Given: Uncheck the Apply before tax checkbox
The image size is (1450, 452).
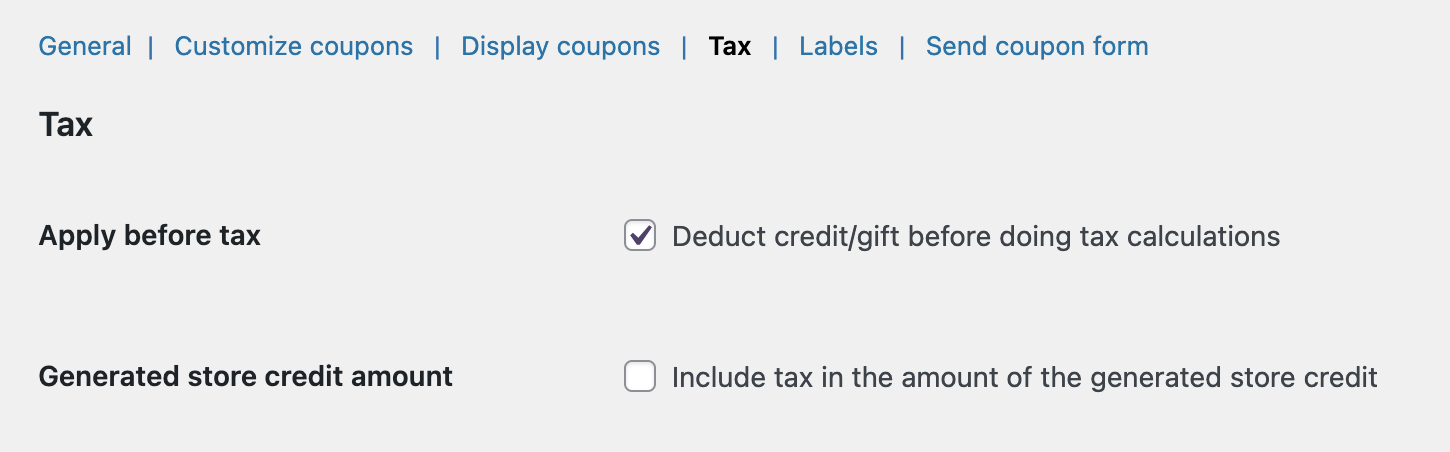Looking at the screenshot, I should click(x=640, y=236).
